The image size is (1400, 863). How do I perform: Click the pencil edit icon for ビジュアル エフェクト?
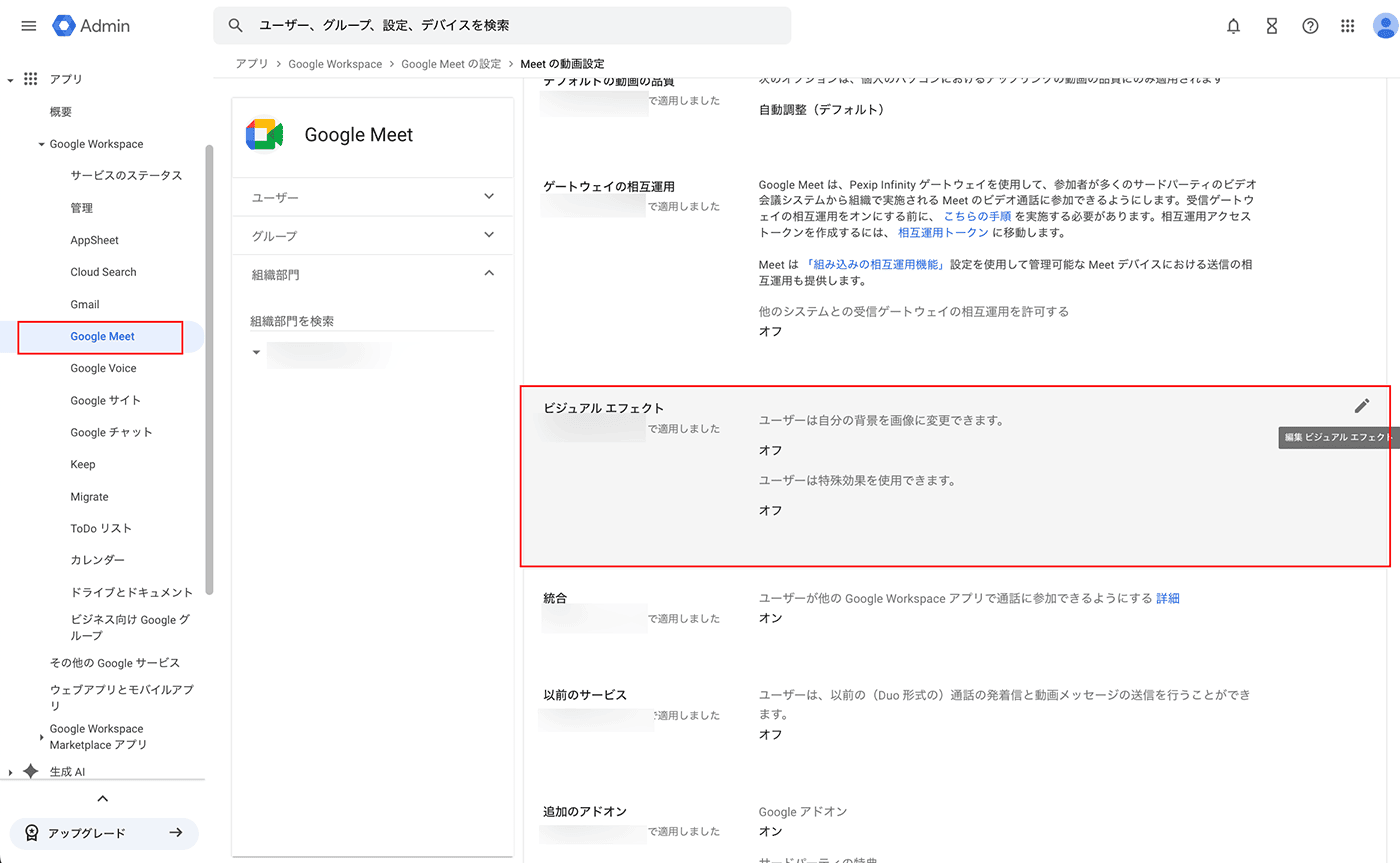(x=1361, y=406)
